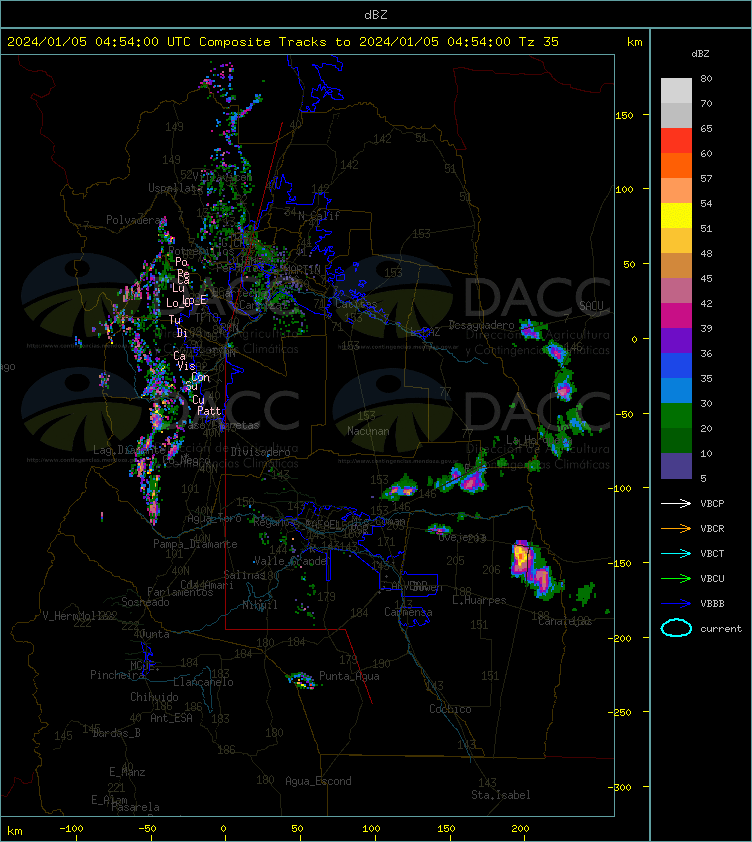Viewport: 752px width, 842px height.
Task: Click the 'Cochico' place label
Action: point(450,709)
